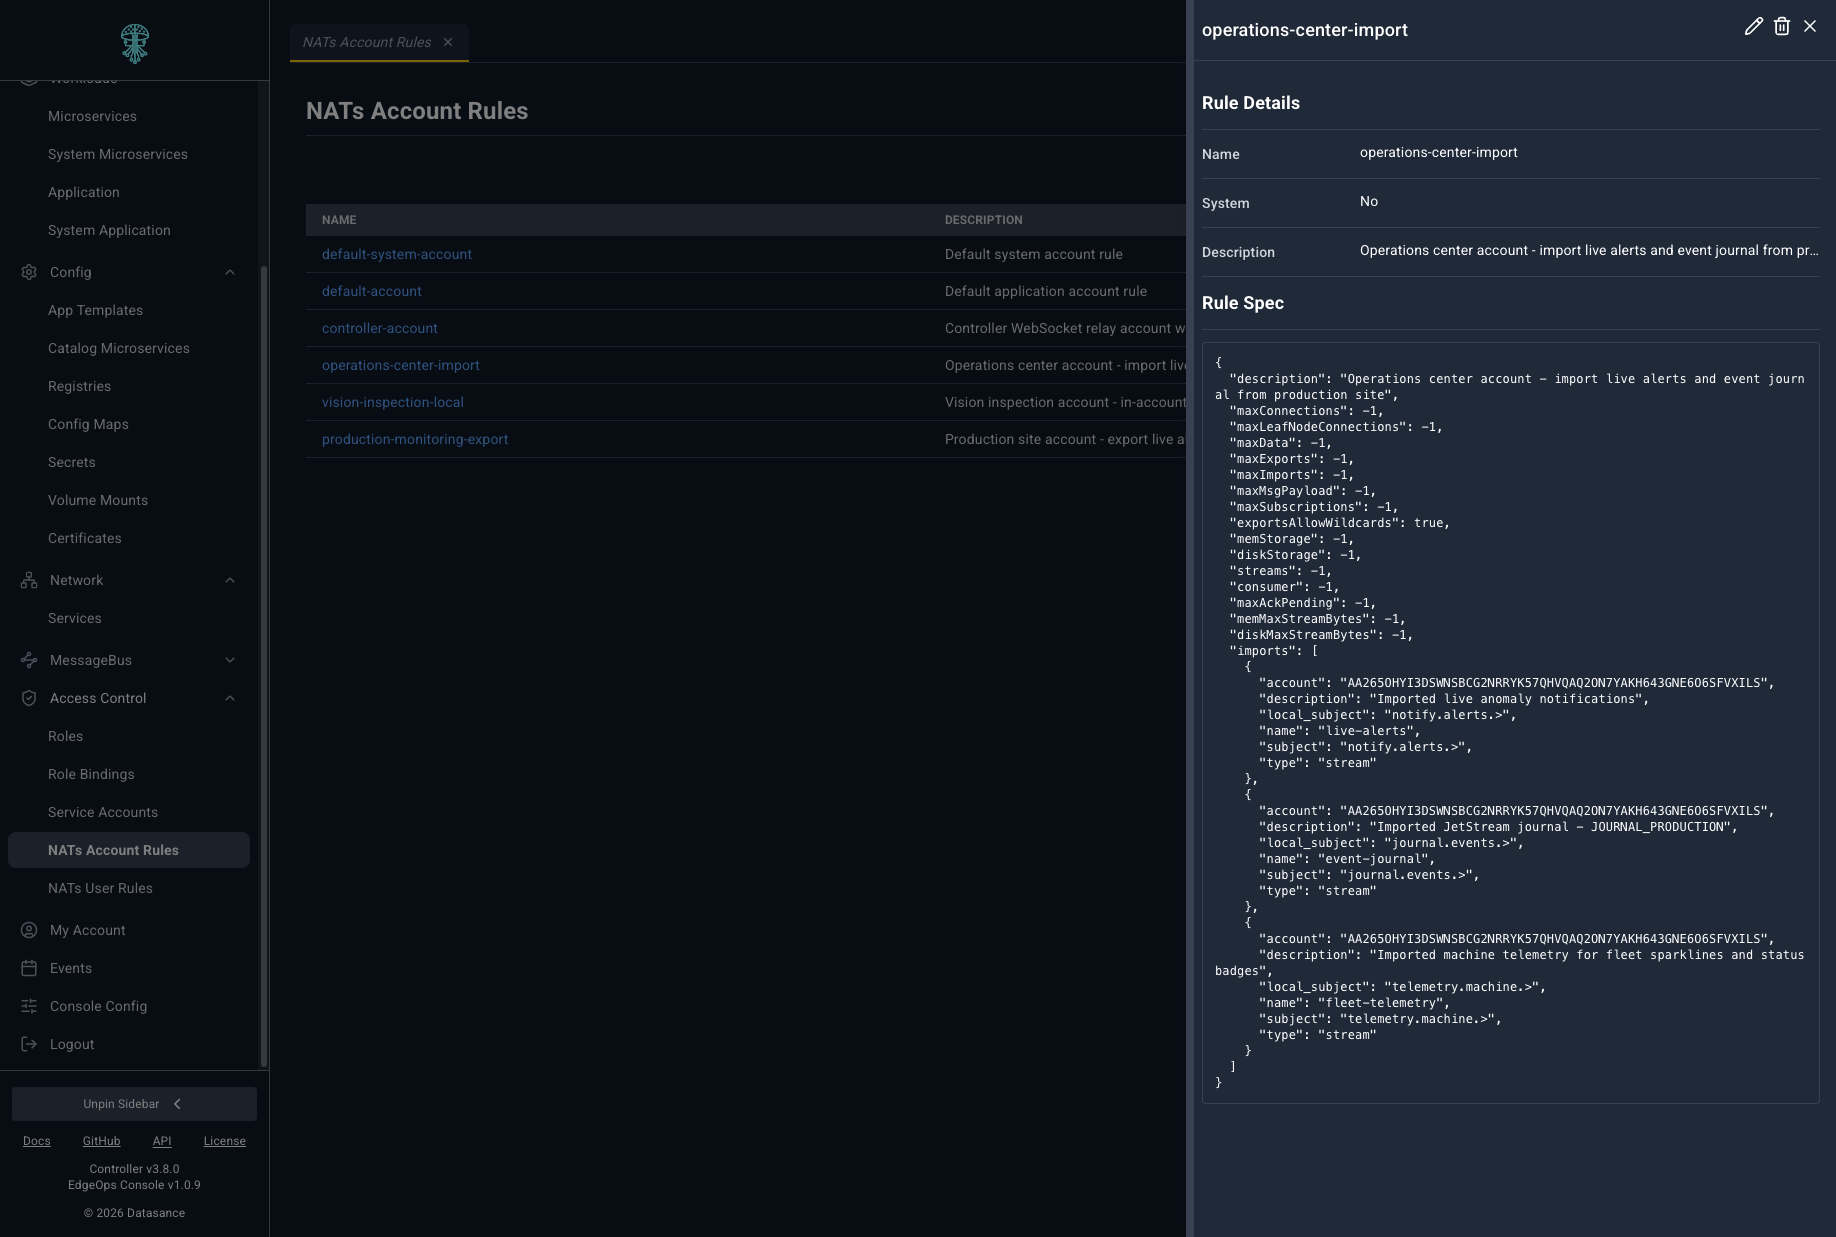Click the DESCRIPTION column header
Viewport: 1836px width, 1237px height.
[984, 220]
